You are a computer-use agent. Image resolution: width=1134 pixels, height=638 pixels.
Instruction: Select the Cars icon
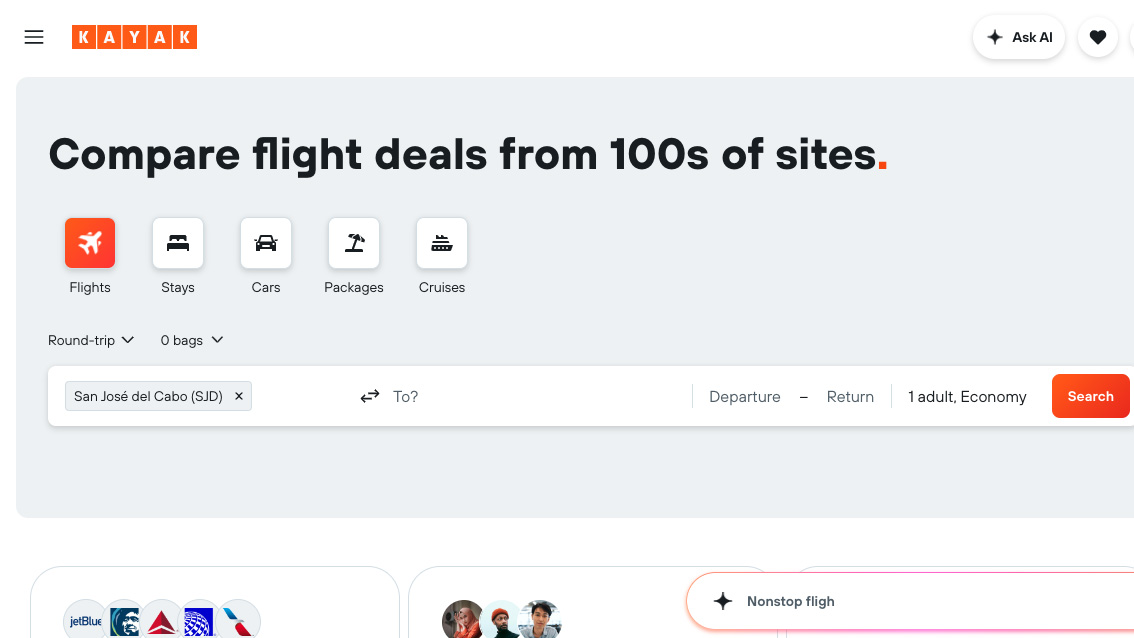pyautogui.click(x=266, y=243)
